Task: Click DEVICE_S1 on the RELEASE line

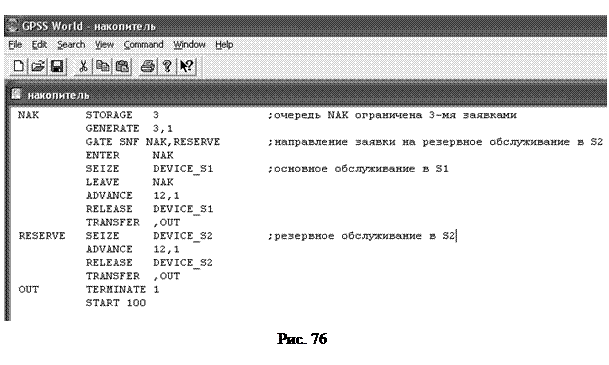Action: (183, 209)
